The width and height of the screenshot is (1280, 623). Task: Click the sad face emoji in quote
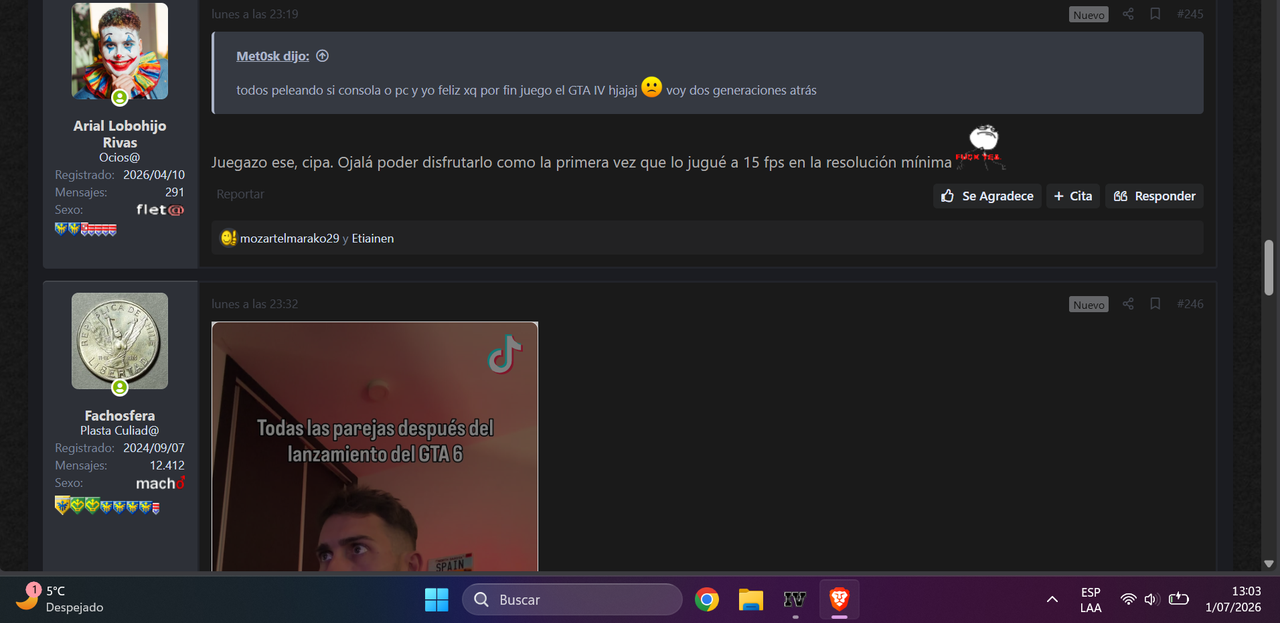652,87
